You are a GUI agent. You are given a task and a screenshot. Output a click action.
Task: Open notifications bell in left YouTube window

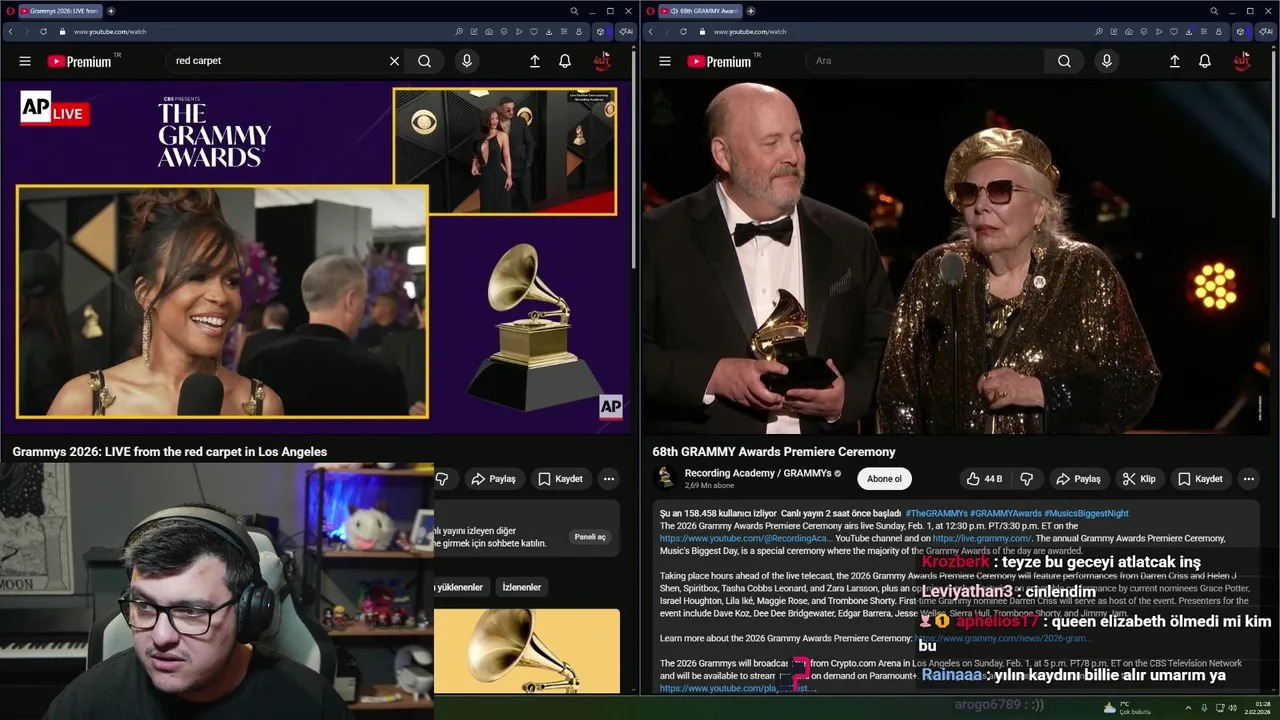pyautogui.click(x=565, y=61)
